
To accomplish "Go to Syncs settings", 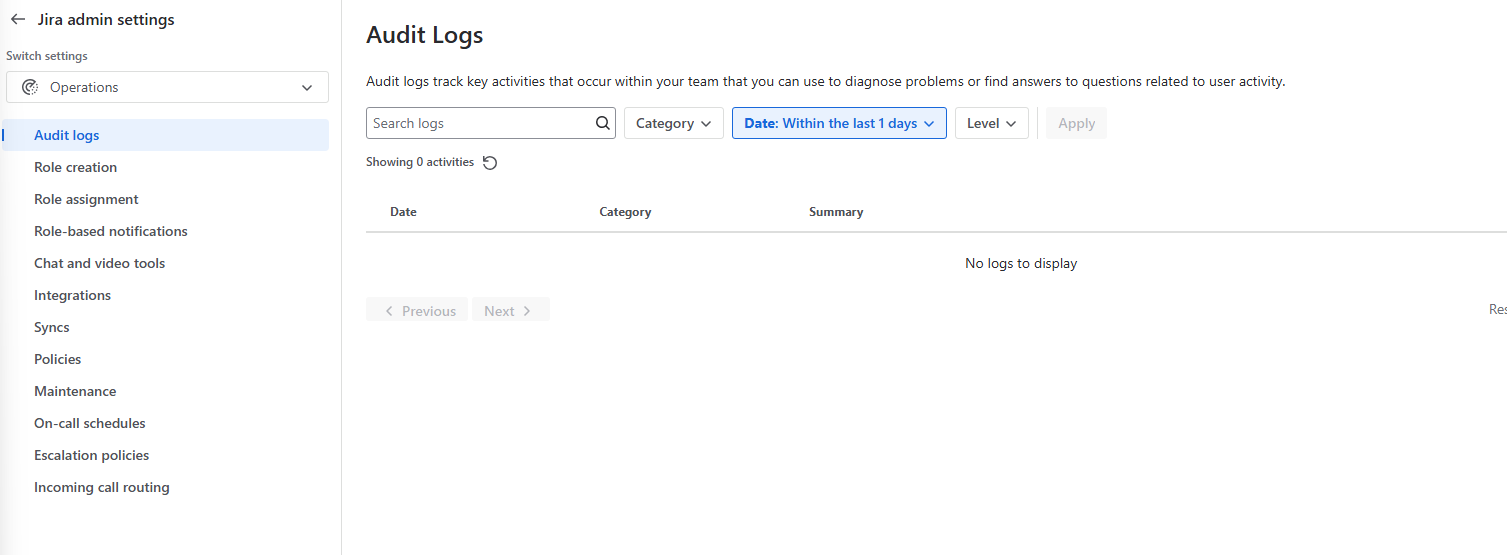I will pos(52,327).
